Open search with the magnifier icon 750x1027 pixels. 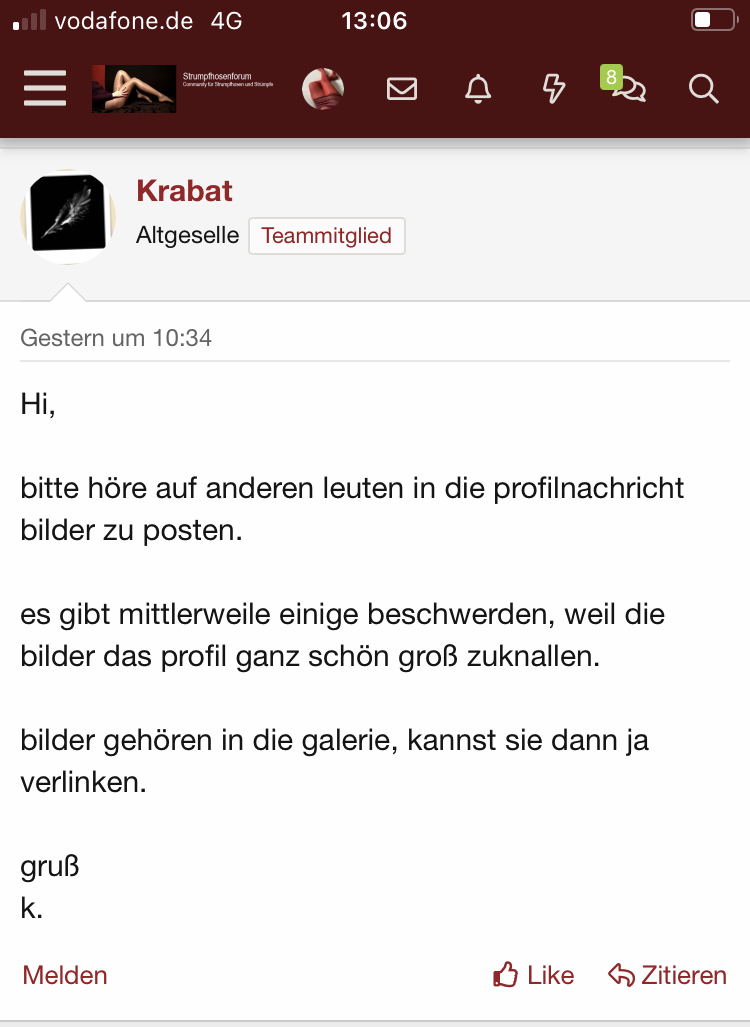pos(703,88)
